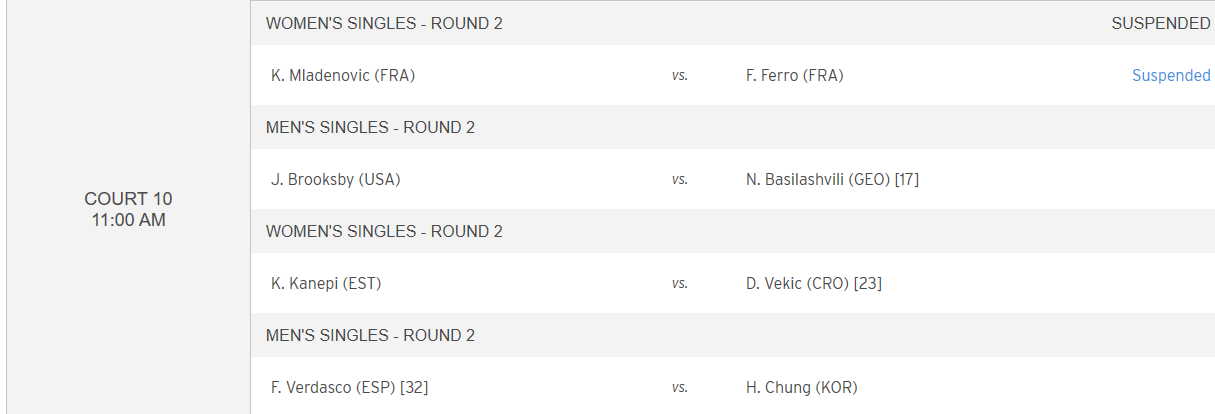Select player D. Vekic (CRO) [23]

[814, 283]
